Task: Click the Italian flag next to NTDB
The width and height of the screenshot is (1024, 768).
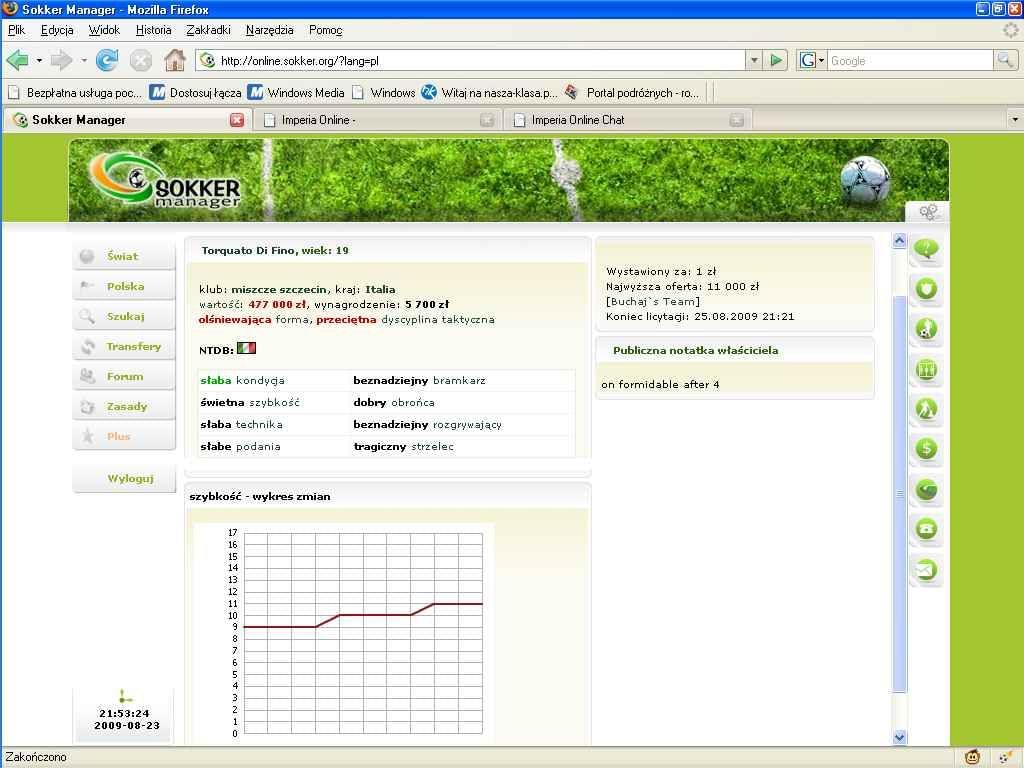Action: (246, 349)
